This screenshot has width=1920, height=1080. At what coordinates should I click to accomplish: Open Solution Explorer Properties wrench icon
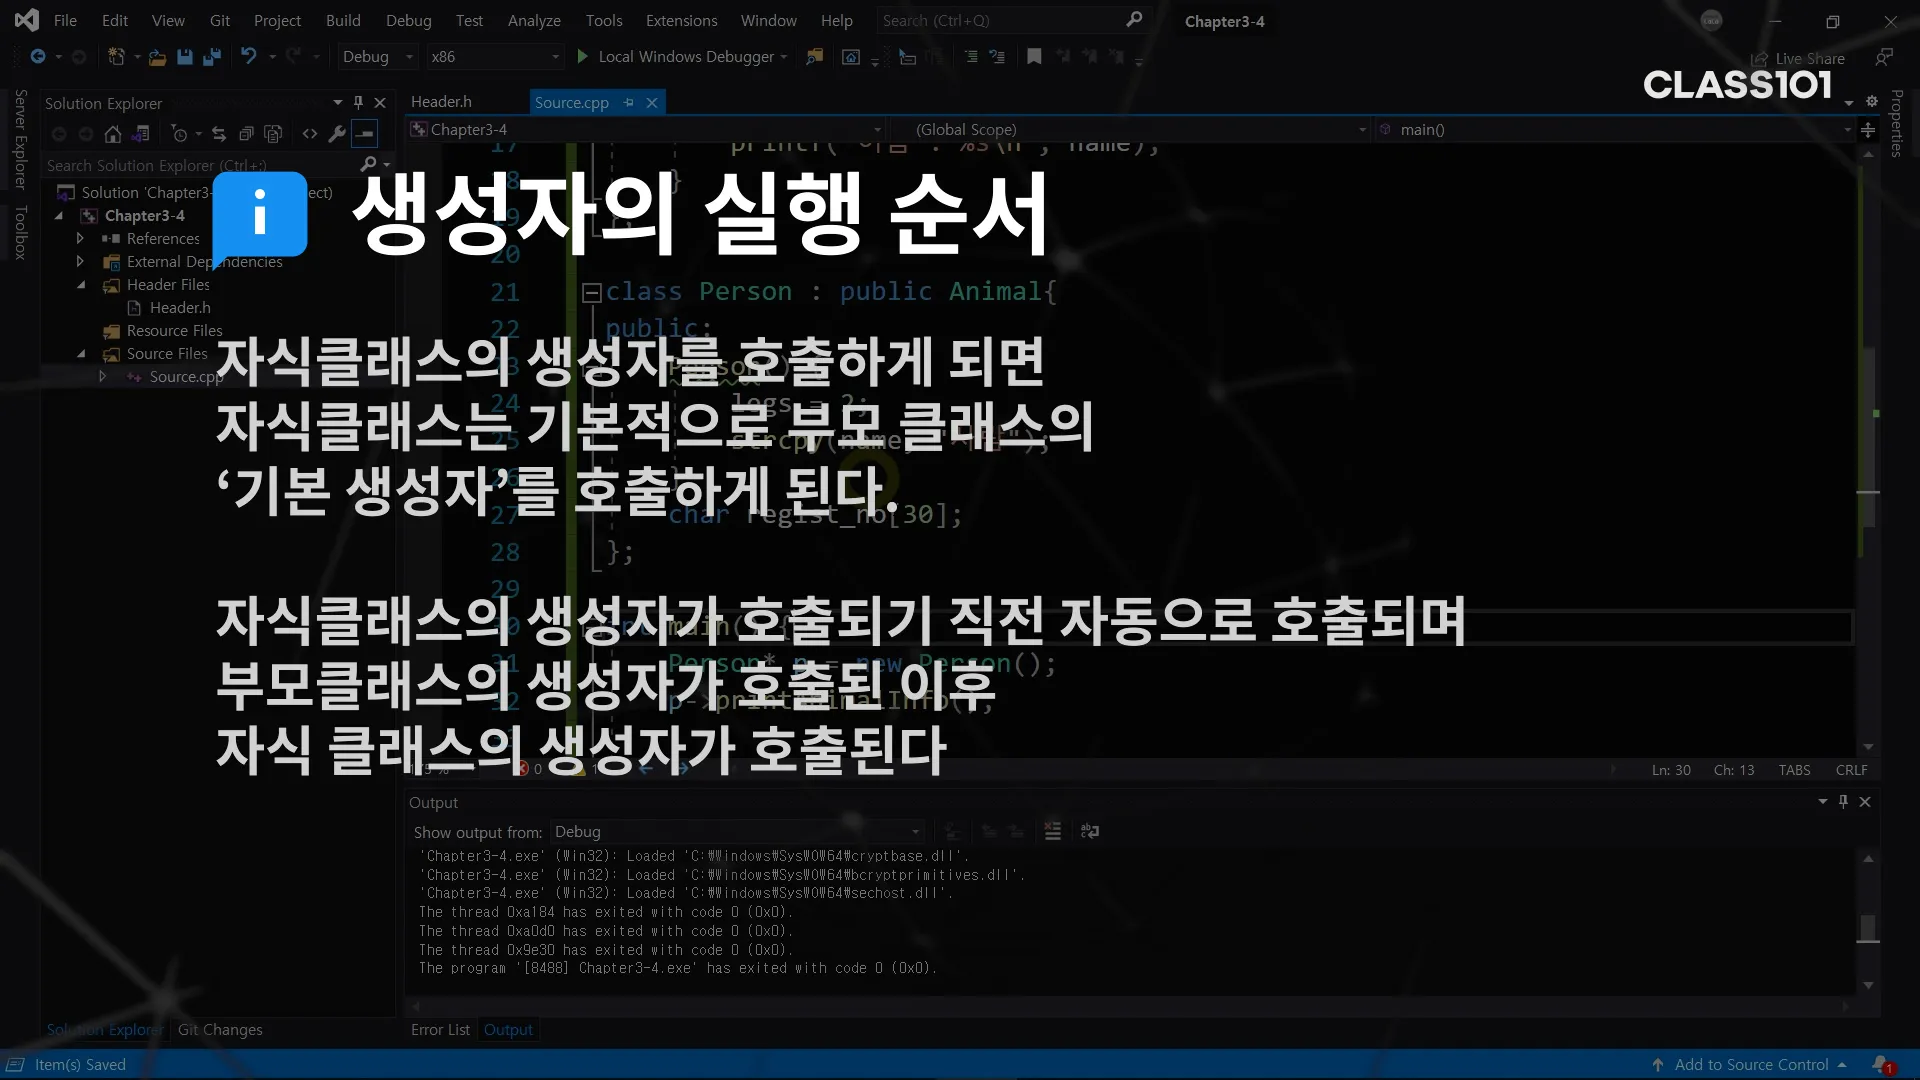(x=337, y=134)
